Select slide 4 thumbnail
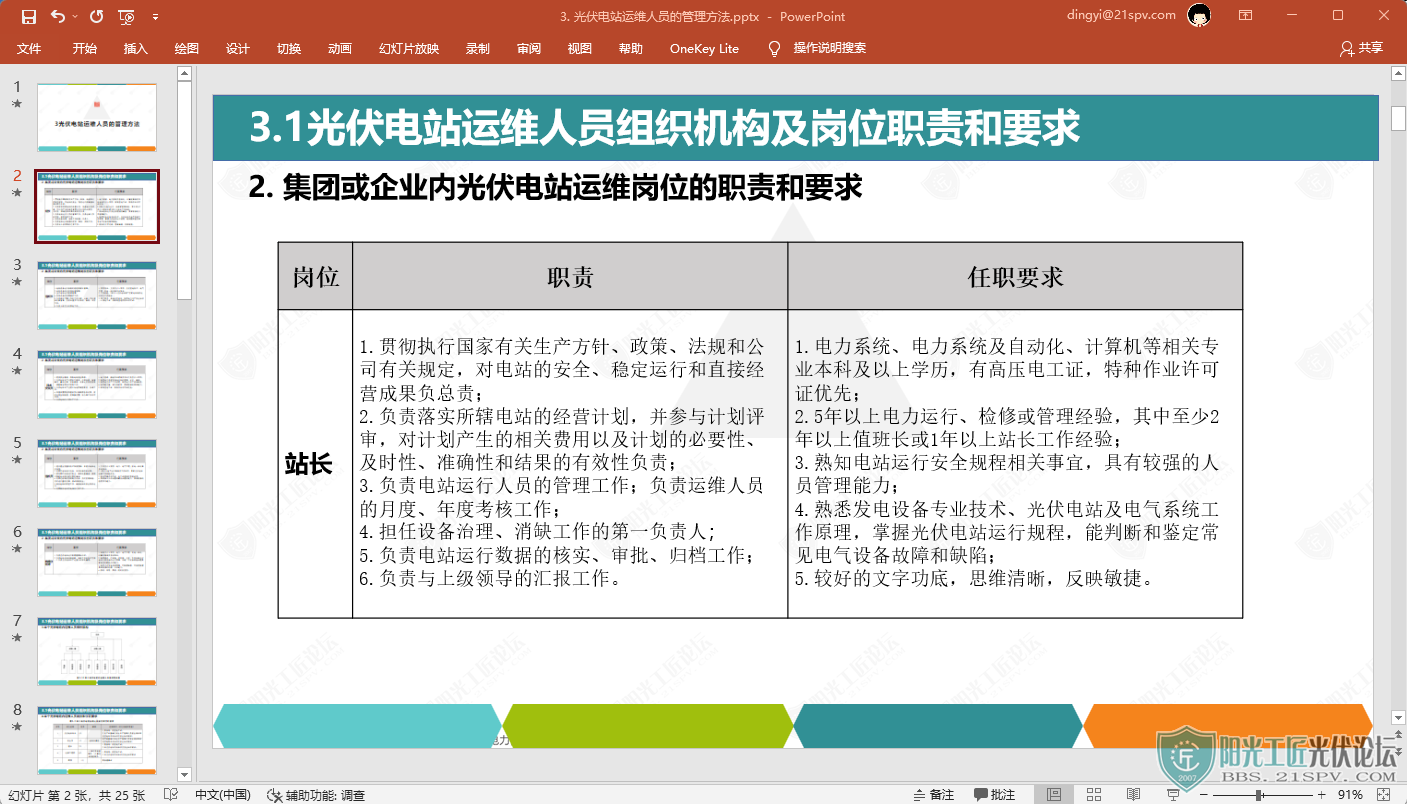This screenshot has height=804, width=1407. 97,384
